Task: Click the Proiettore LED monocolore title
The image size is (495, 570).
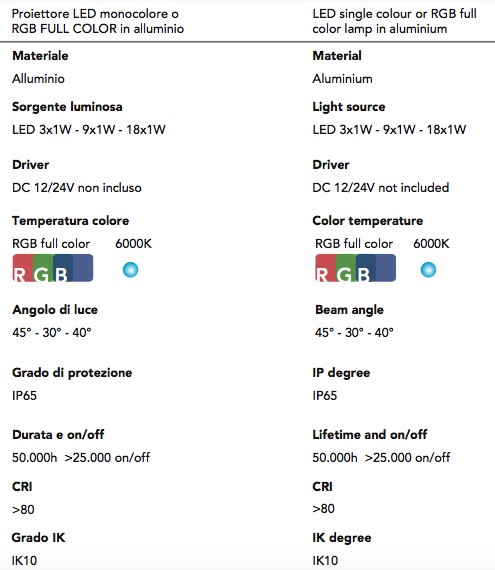Action: (98, 21)
